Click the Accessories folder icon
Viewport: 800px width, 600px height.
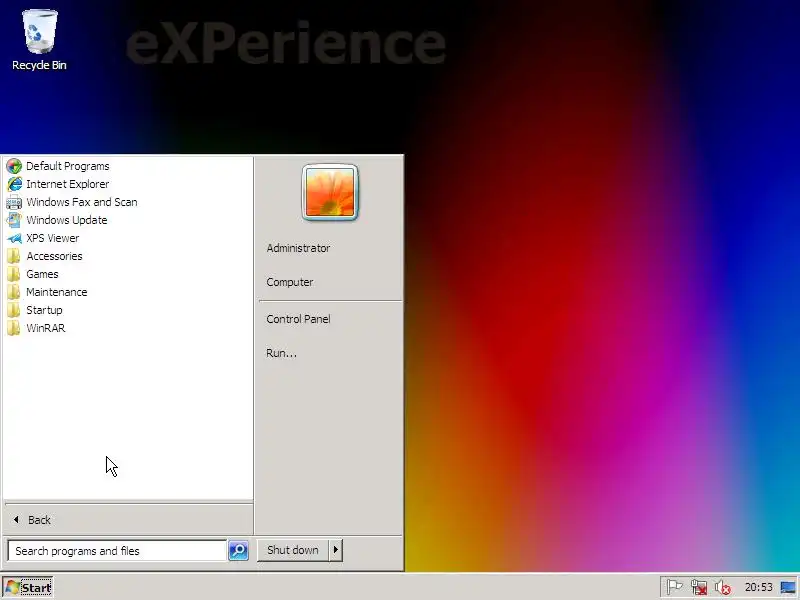click(x=14, y=256)
